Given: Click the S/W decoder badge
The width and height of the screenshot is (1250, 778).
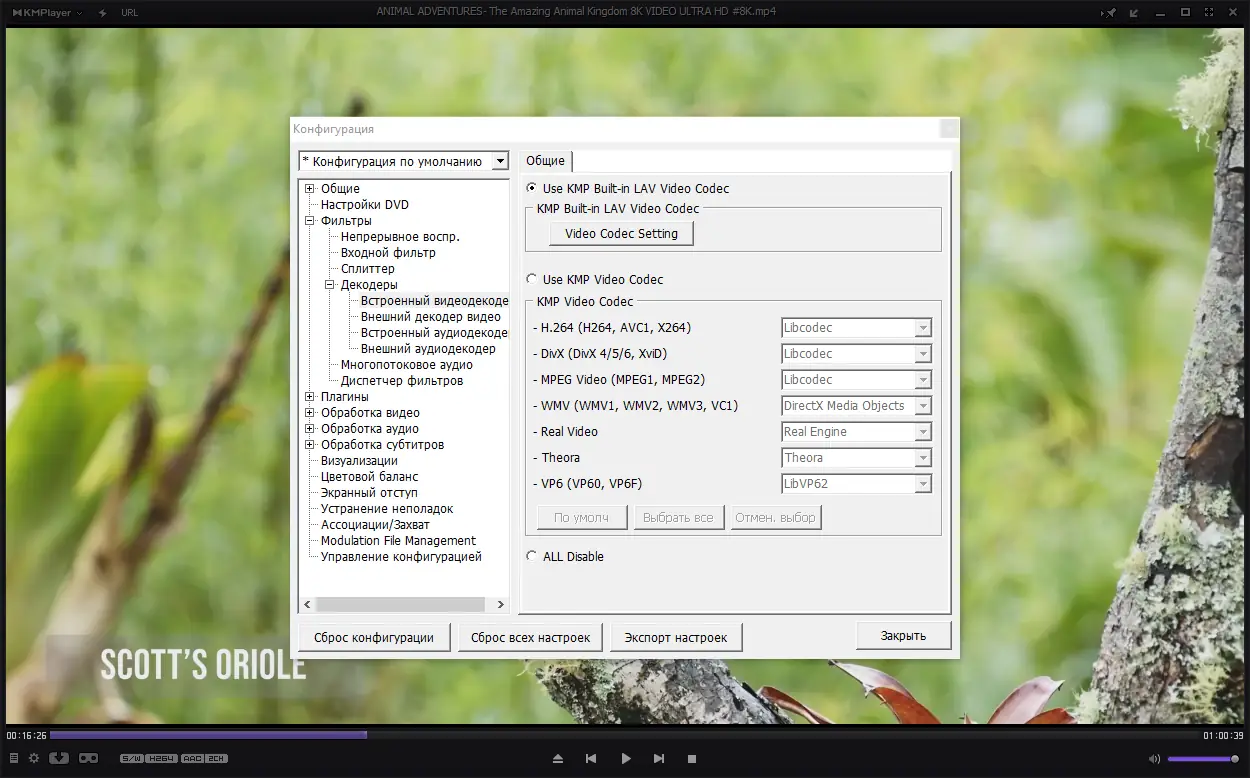Looking at the screenshot, I should click(x=132, y=759).
